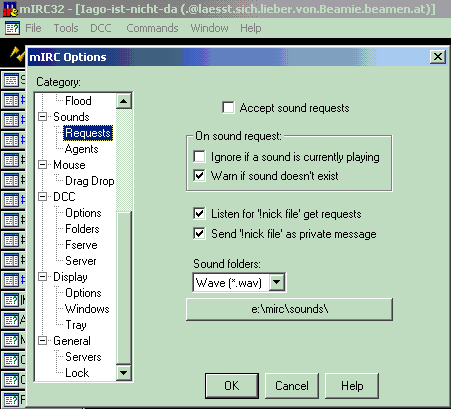
Task: Open the window control icon beside File menu
Action: pos(13,28)
